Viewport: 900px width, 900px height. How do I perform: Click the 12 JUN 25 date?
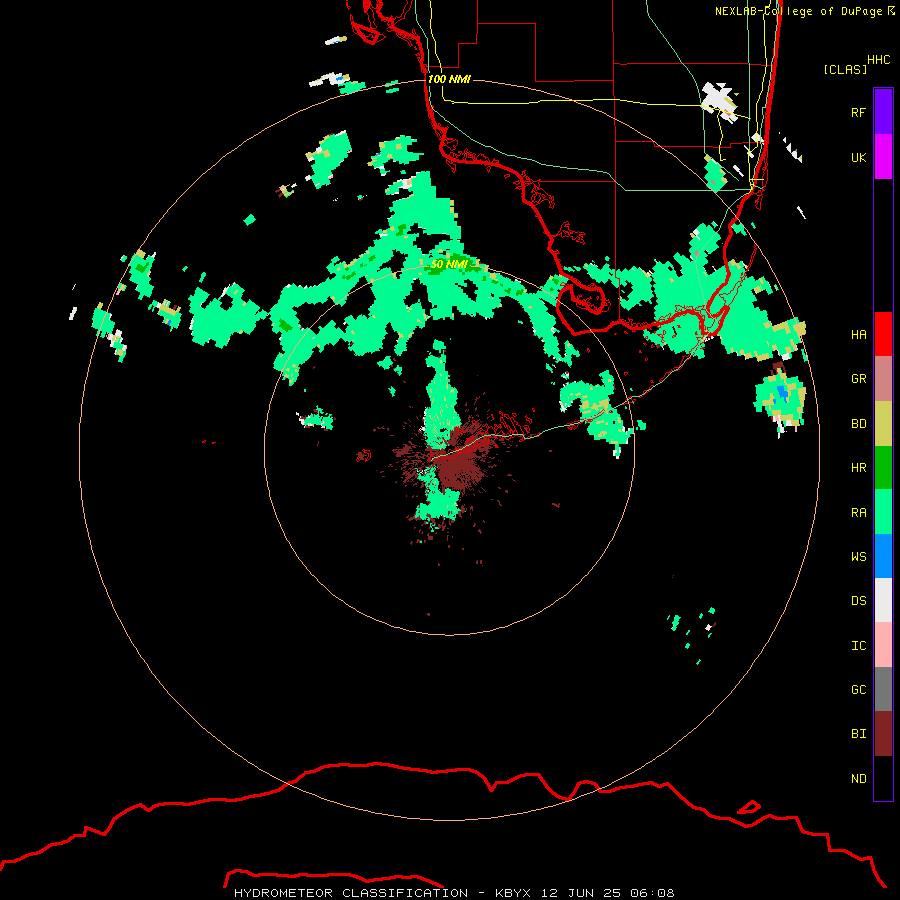click(x=581, y=893)
